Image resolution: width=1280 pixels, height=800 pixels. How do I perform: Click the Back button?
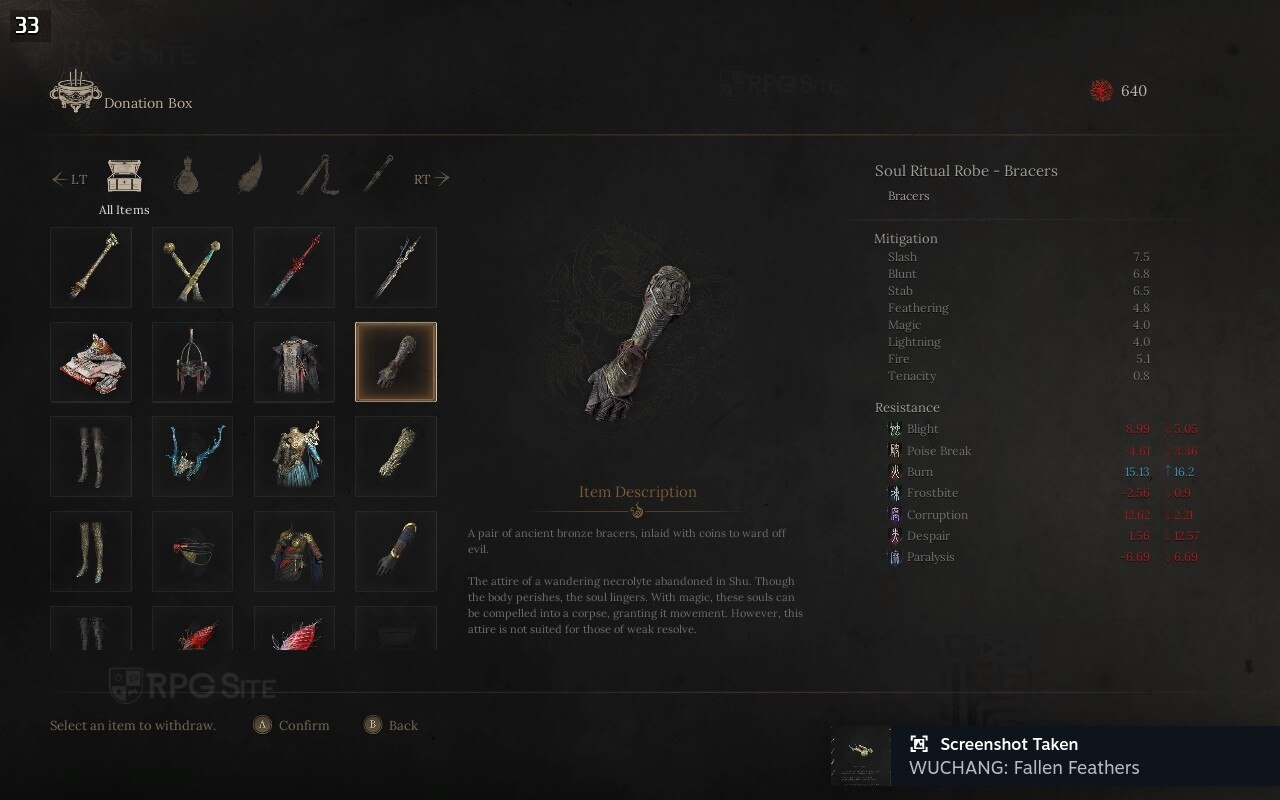[390, 725]
